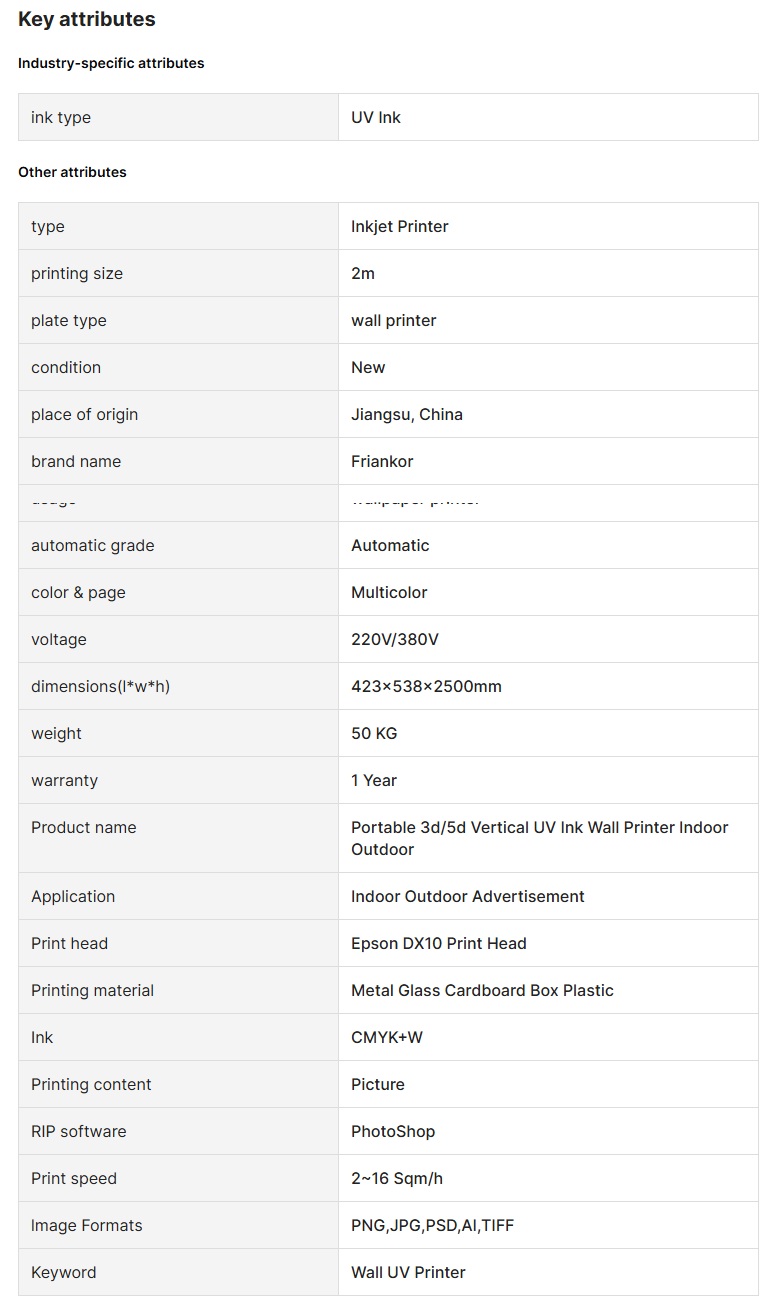Image resolution: width=771 pixels, height=1309 pixels.
Task: Click Indoor Outdoor Advertisement application value
Action: pos(467,896)
